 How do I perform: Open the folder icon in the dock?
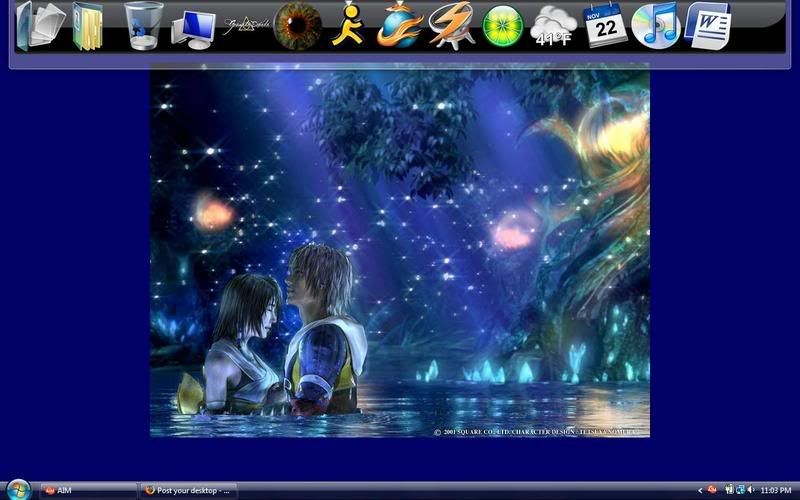pyautogui.click(x=88, y=26)
